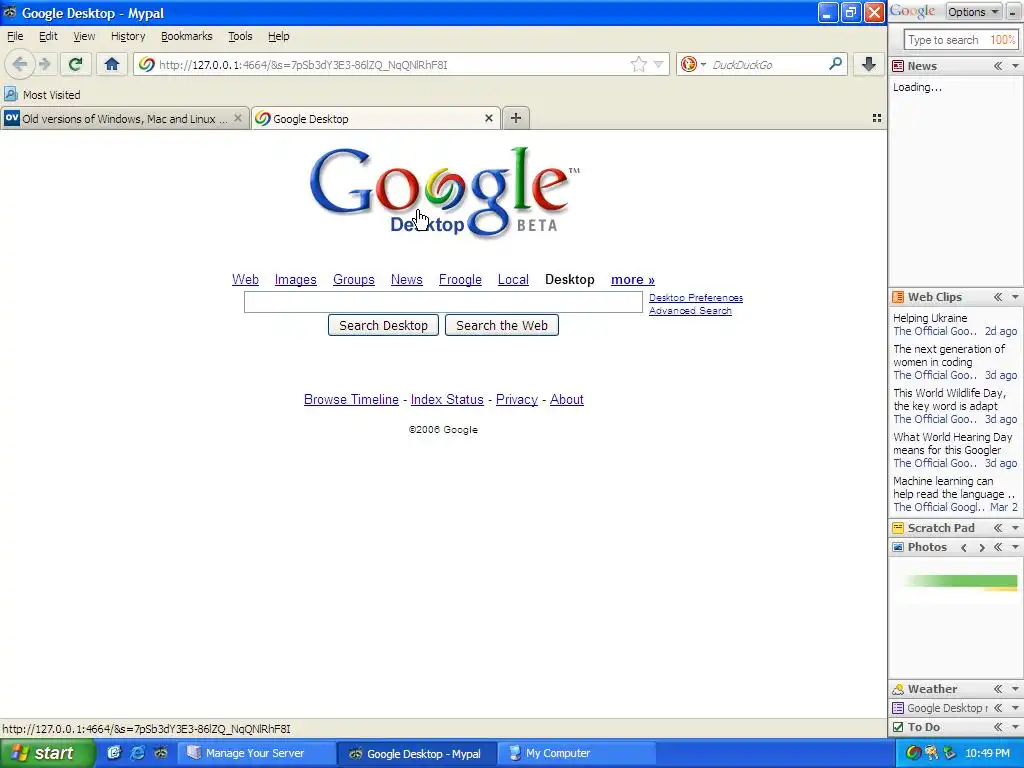Open the Froogle search link
This screenshot has width=1024, height=768.
(x=460, y=280)
